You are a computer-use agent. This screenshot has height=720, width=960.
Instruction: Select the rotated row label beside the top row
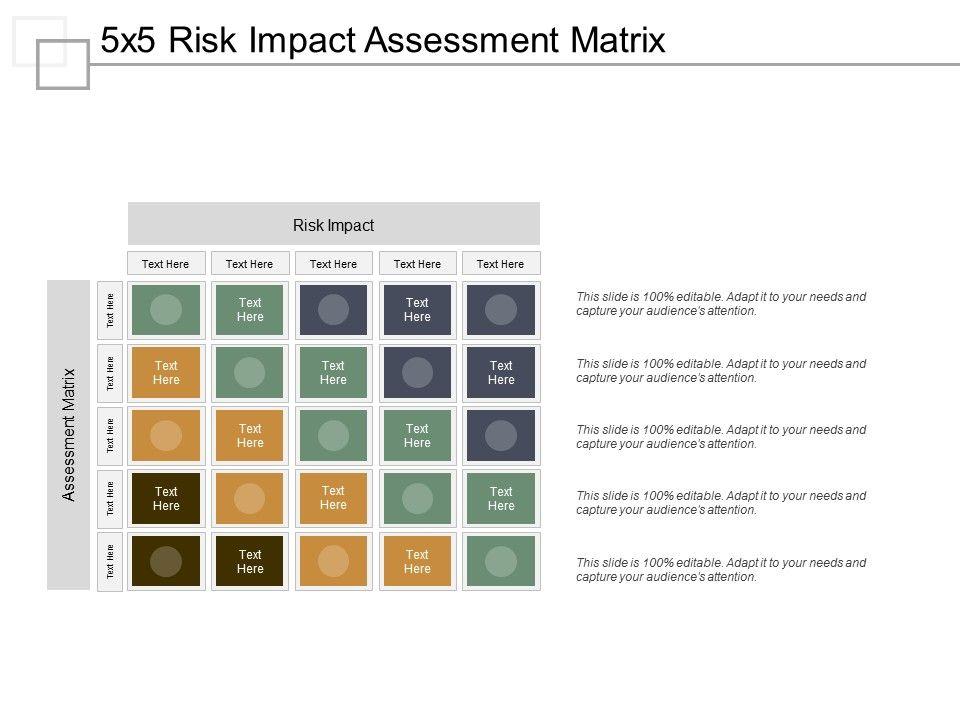110,310
